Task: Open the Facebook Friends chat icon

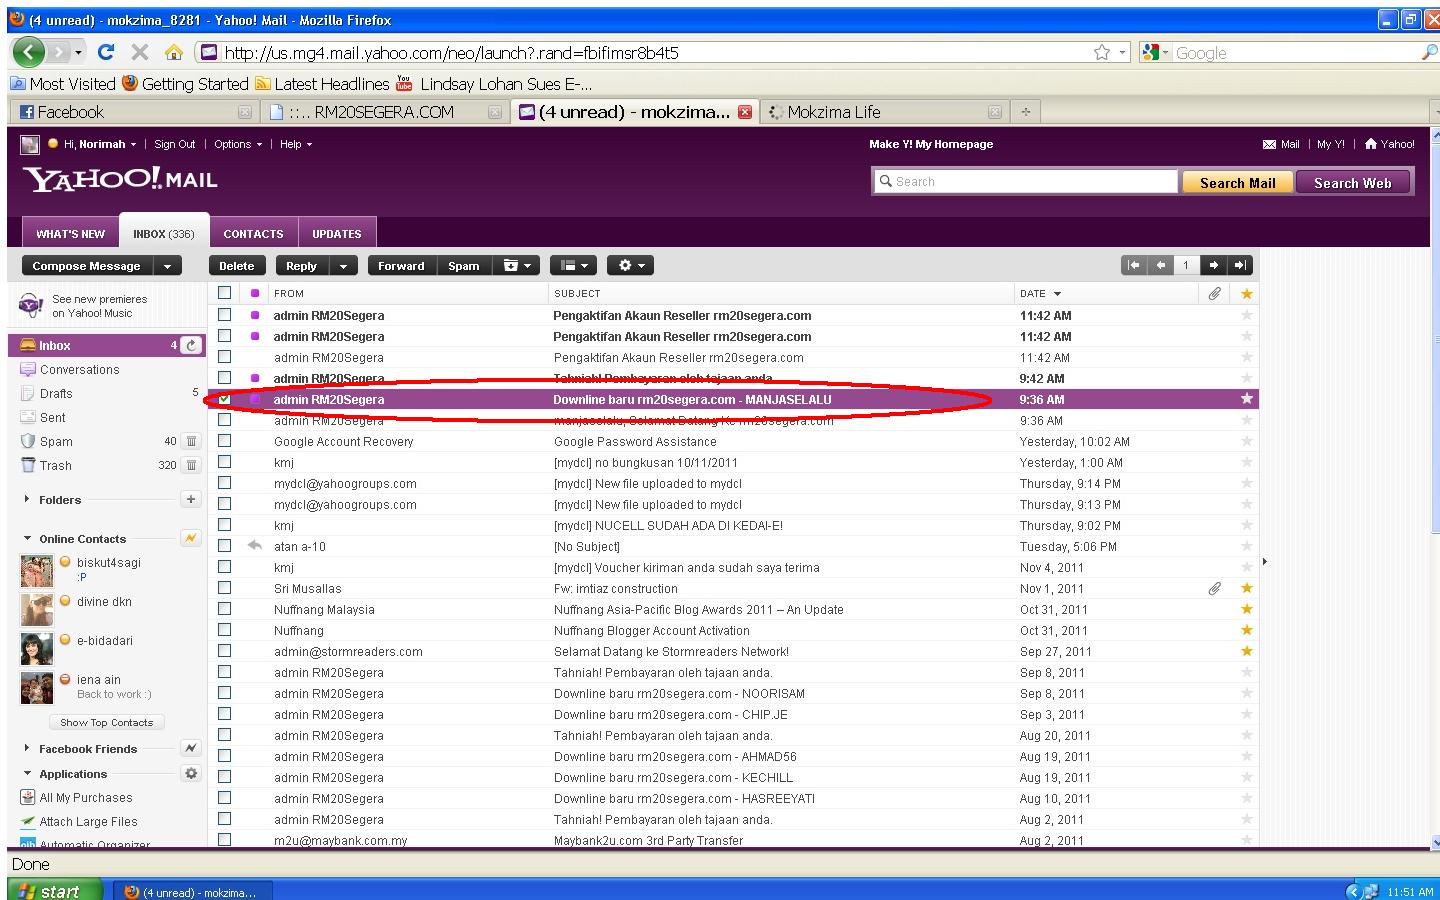Action: point(191,748)
